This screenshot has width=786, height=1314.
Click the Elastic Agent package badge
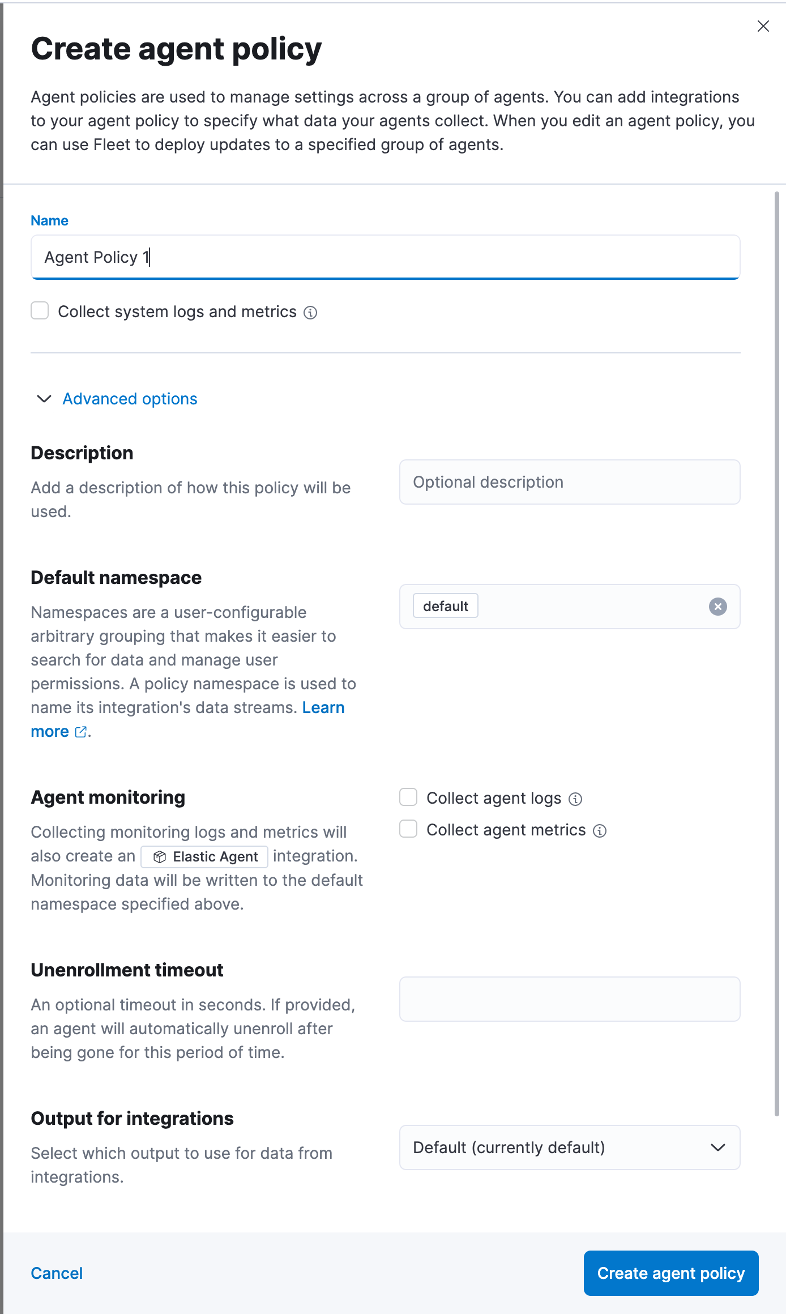point(206,857)
